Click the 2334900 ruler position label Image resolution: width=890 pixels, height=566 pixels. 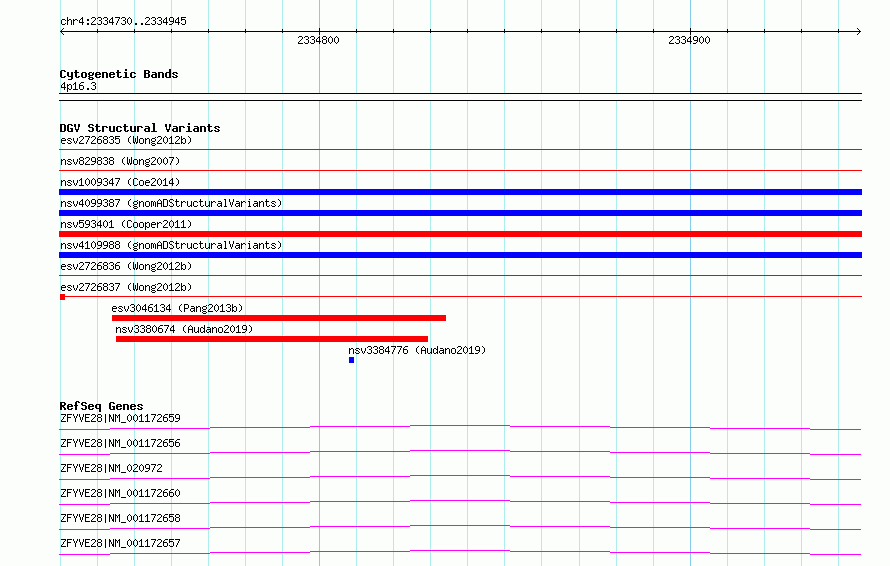click(x=689, y=40)
